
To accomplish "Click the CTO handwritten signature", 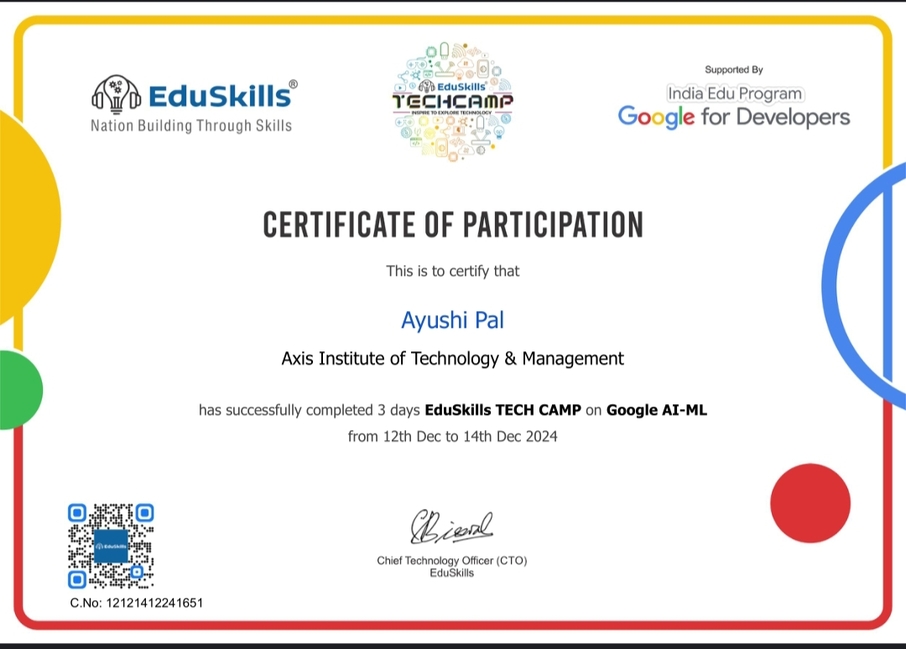I will pyautogui.click(x=451, y=528).
